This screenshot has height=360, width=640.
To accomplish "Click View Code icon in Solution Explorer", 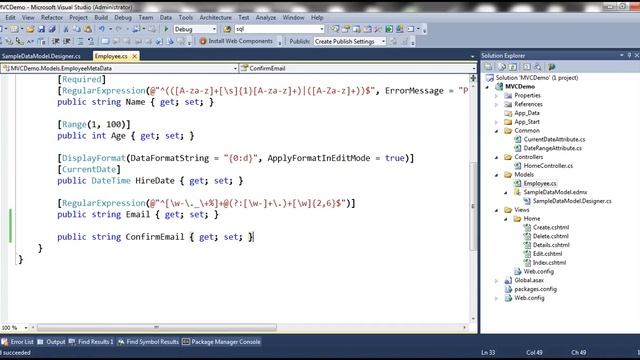I will point(527,67).
